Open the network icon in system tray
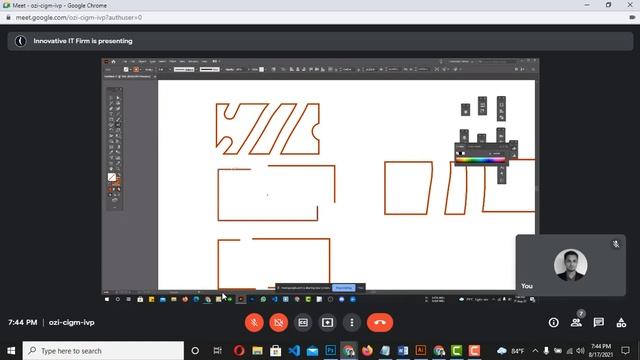Viewport: 640px width, 360px height. point(569,351)
